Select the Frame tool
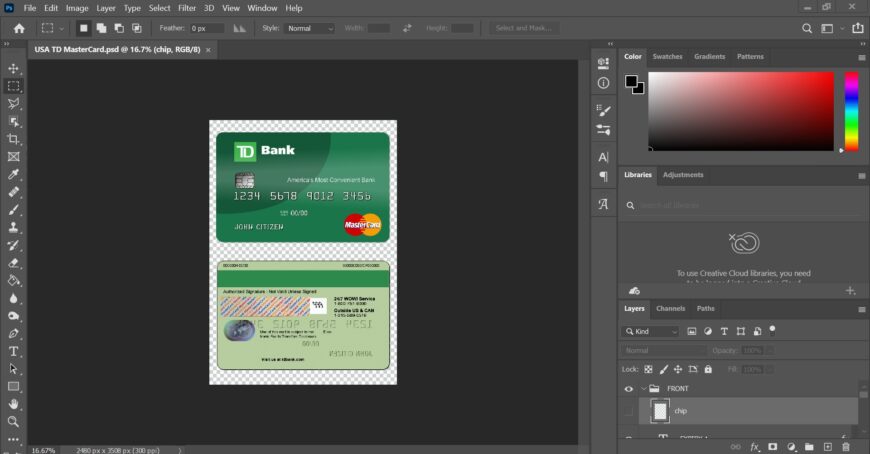This screenshot has height=454, width=870. [13, 157]
